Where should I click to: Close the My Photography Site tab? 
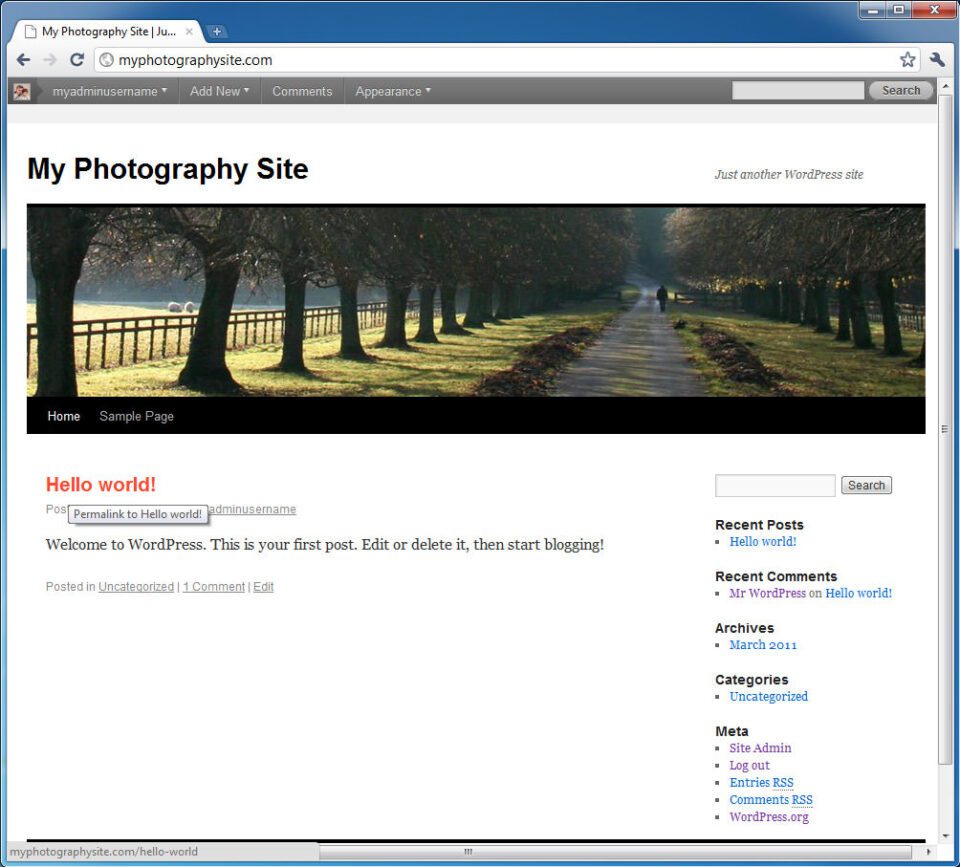[x=189, y=31]
